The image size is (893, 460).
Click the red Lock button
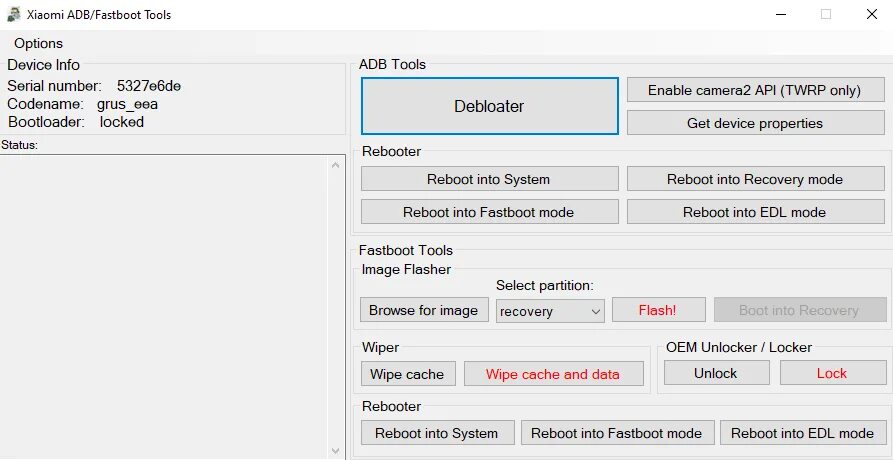[833, 373]
